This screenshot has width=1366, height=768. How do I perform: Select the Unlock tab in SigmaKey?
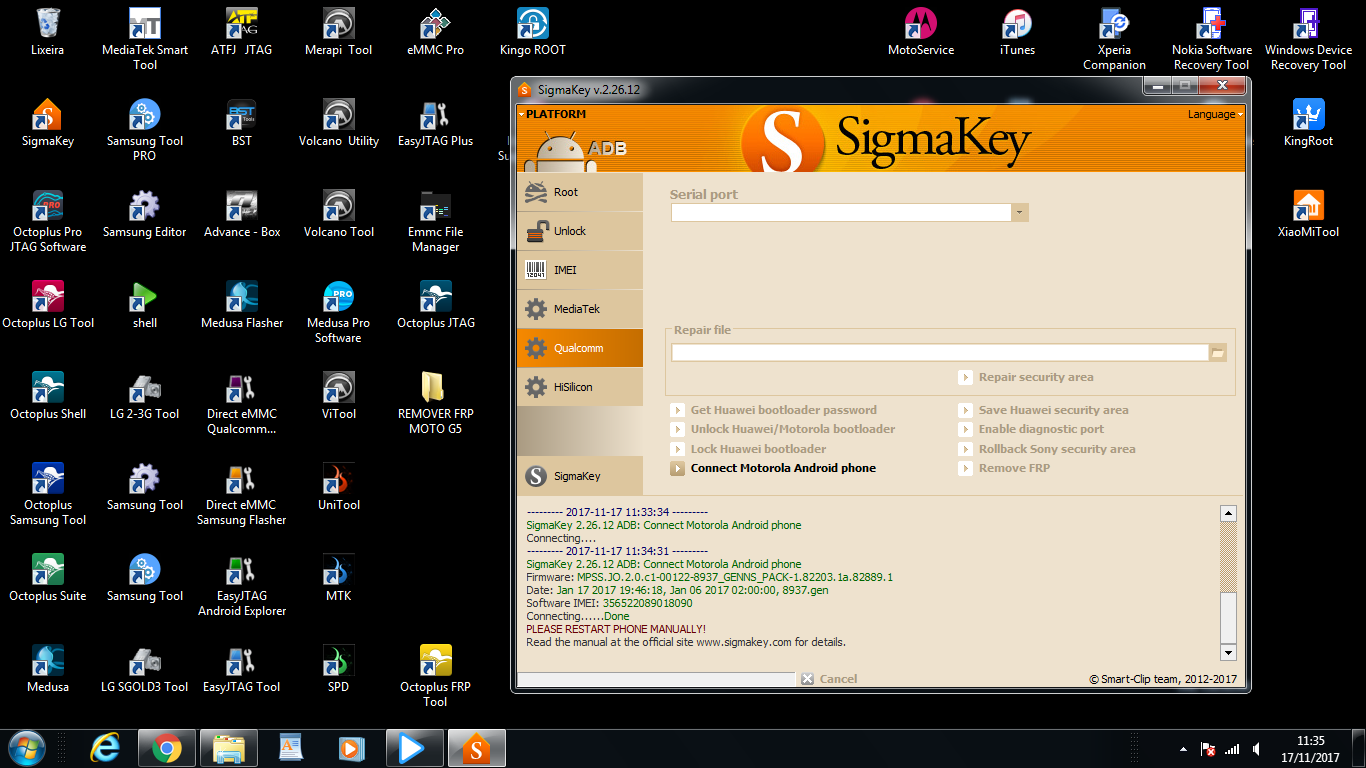[580, 231]
